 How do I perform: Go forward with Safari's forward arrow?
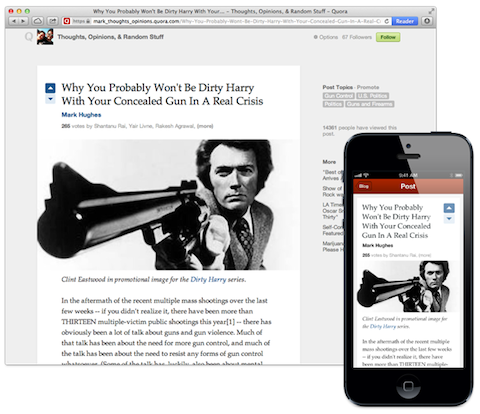pyautogui.click(x=23, y=21)
